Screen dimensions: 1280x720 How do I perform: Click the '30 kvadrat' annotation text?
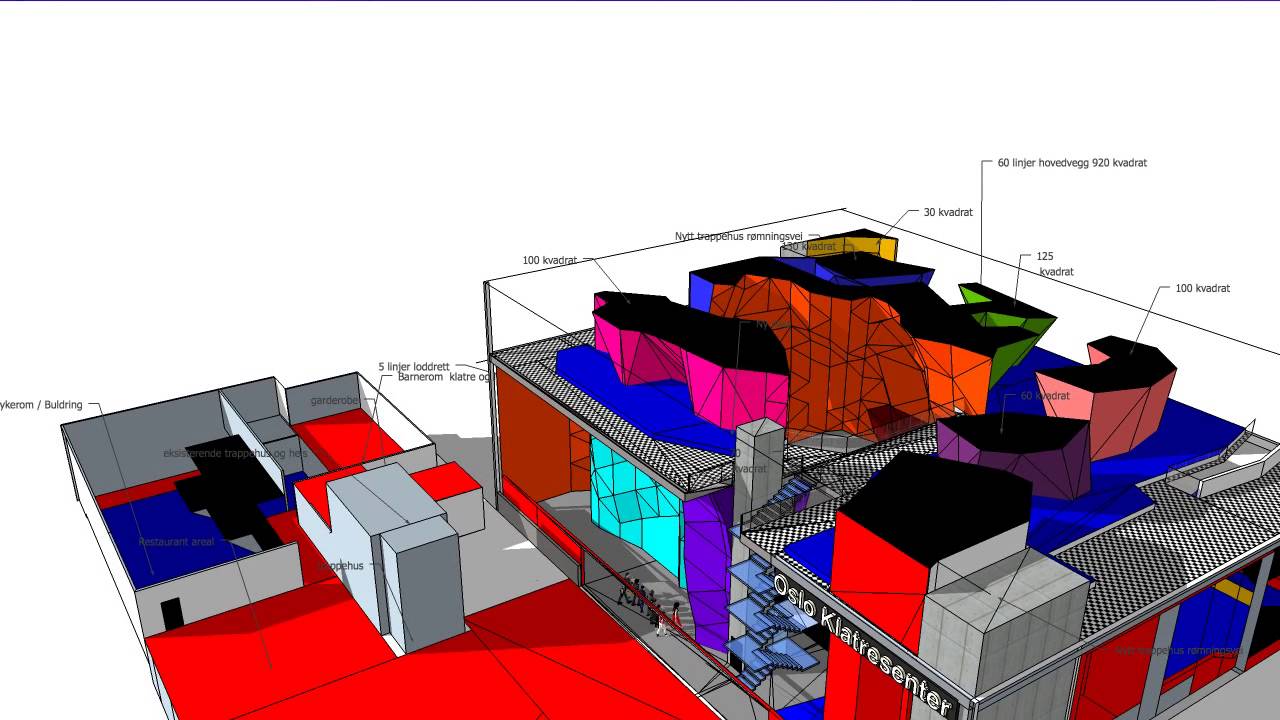coord(948,212)
